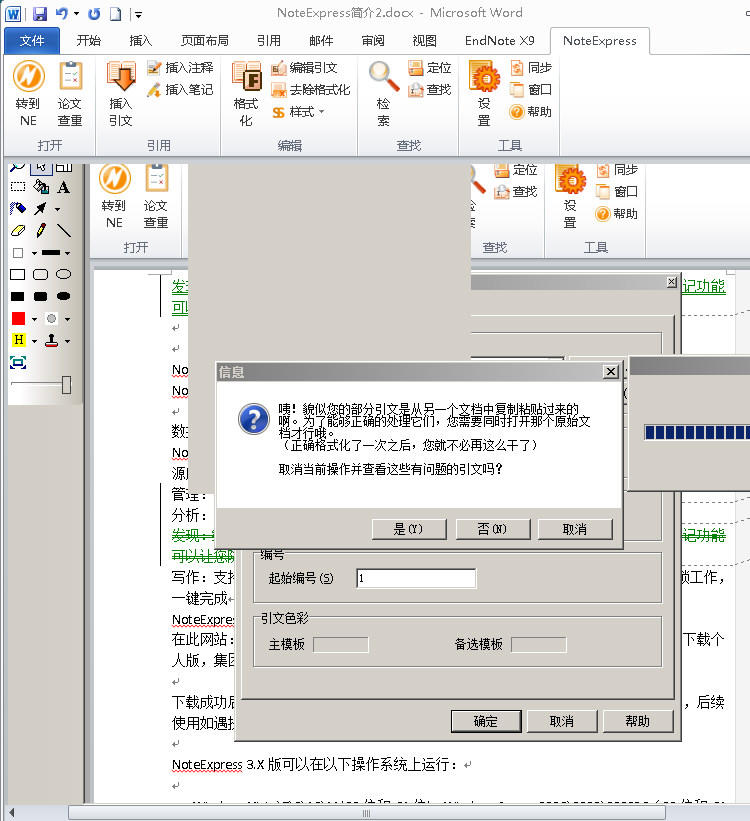This screenshot has height=821, width=750.
Task: Open the line thickness dropdown beside the black bar
Action: (x=68, y=253)
